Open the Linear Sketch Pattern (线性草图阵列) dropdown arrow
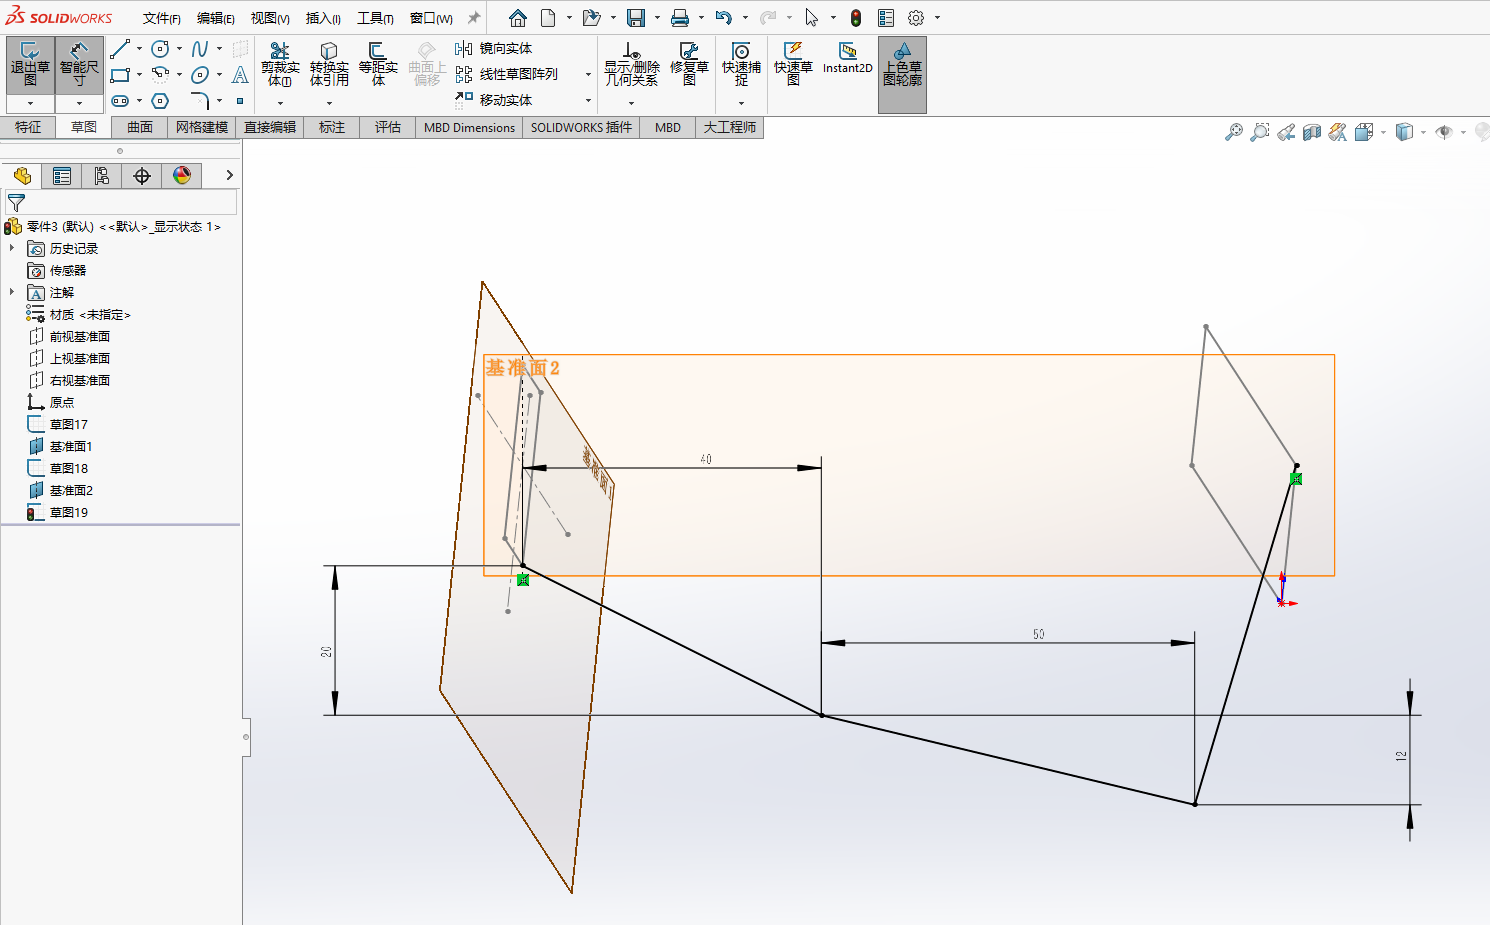The image size is (1490, 925). click(588, 75)
